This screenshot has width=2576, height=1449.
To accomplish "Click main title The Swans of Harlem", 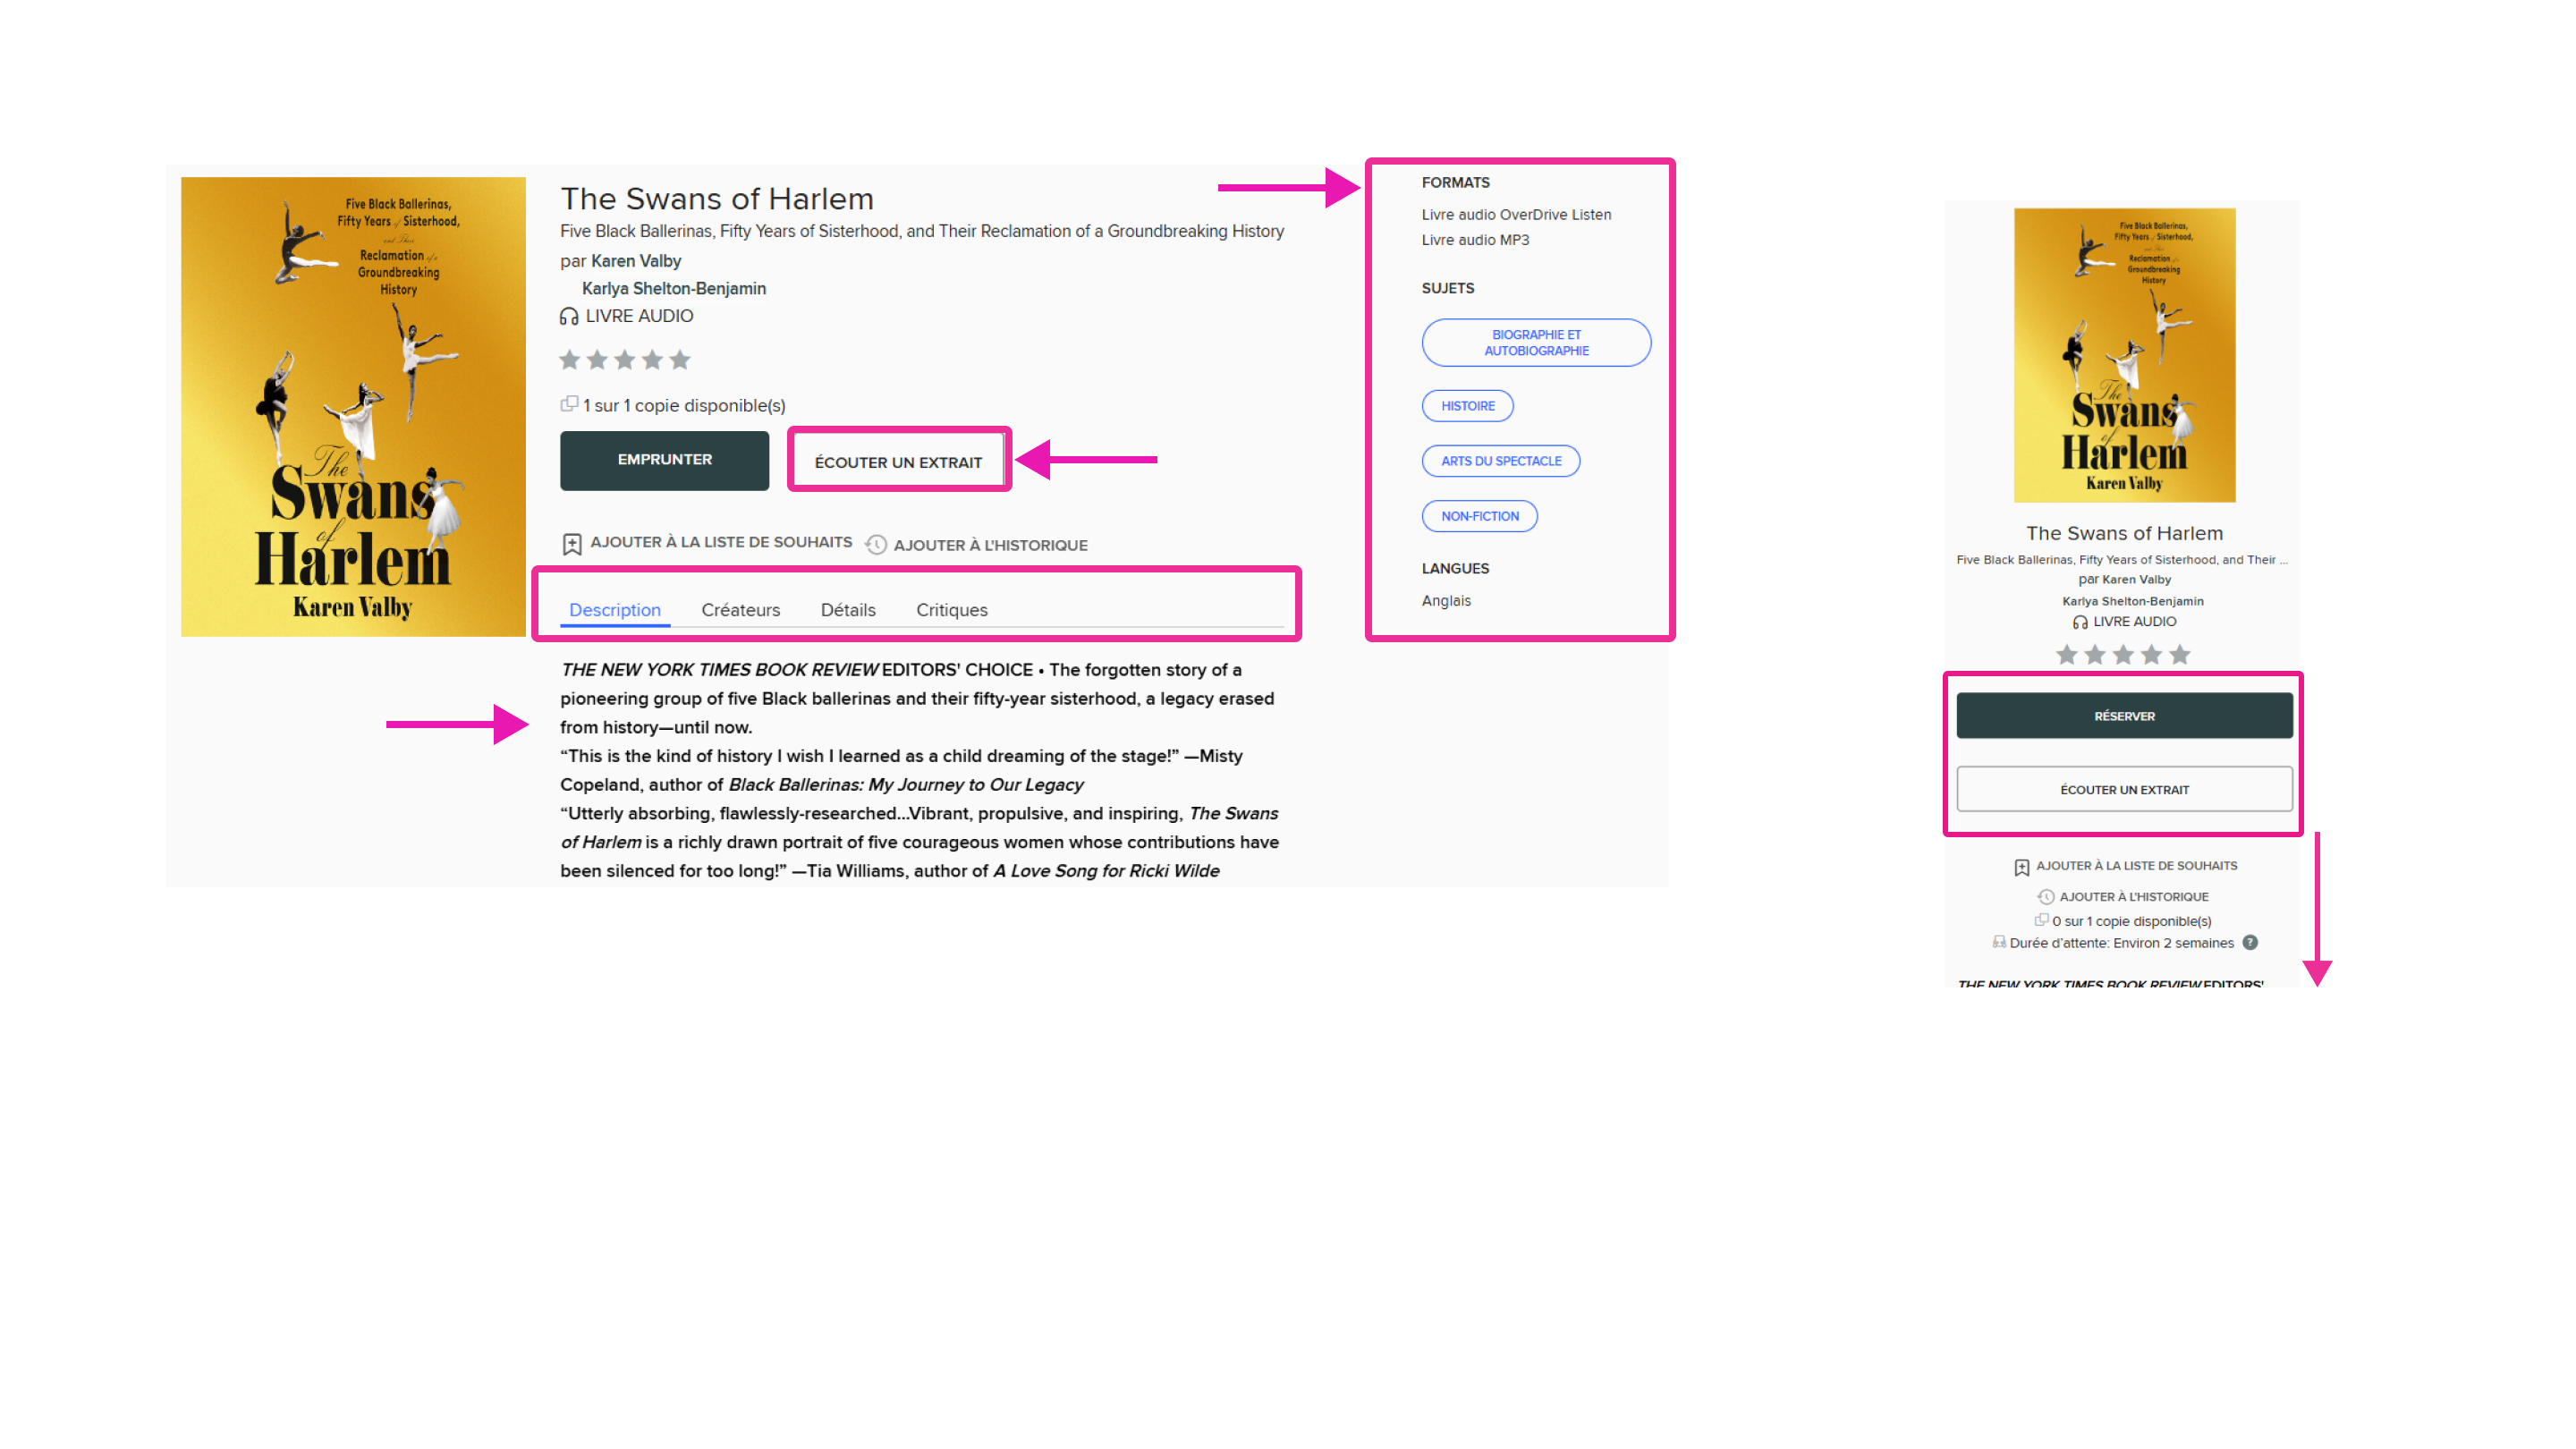I will pyautogui.click(x=716, y=199).
